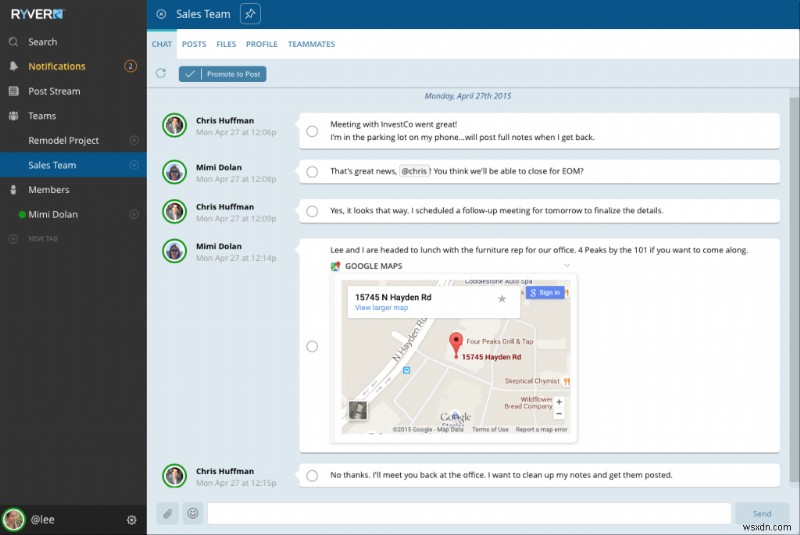The height and width of the screenshot is (535, 800).
Task: Collapse the Google Maps preview chevron
Action: coord(567,266)
